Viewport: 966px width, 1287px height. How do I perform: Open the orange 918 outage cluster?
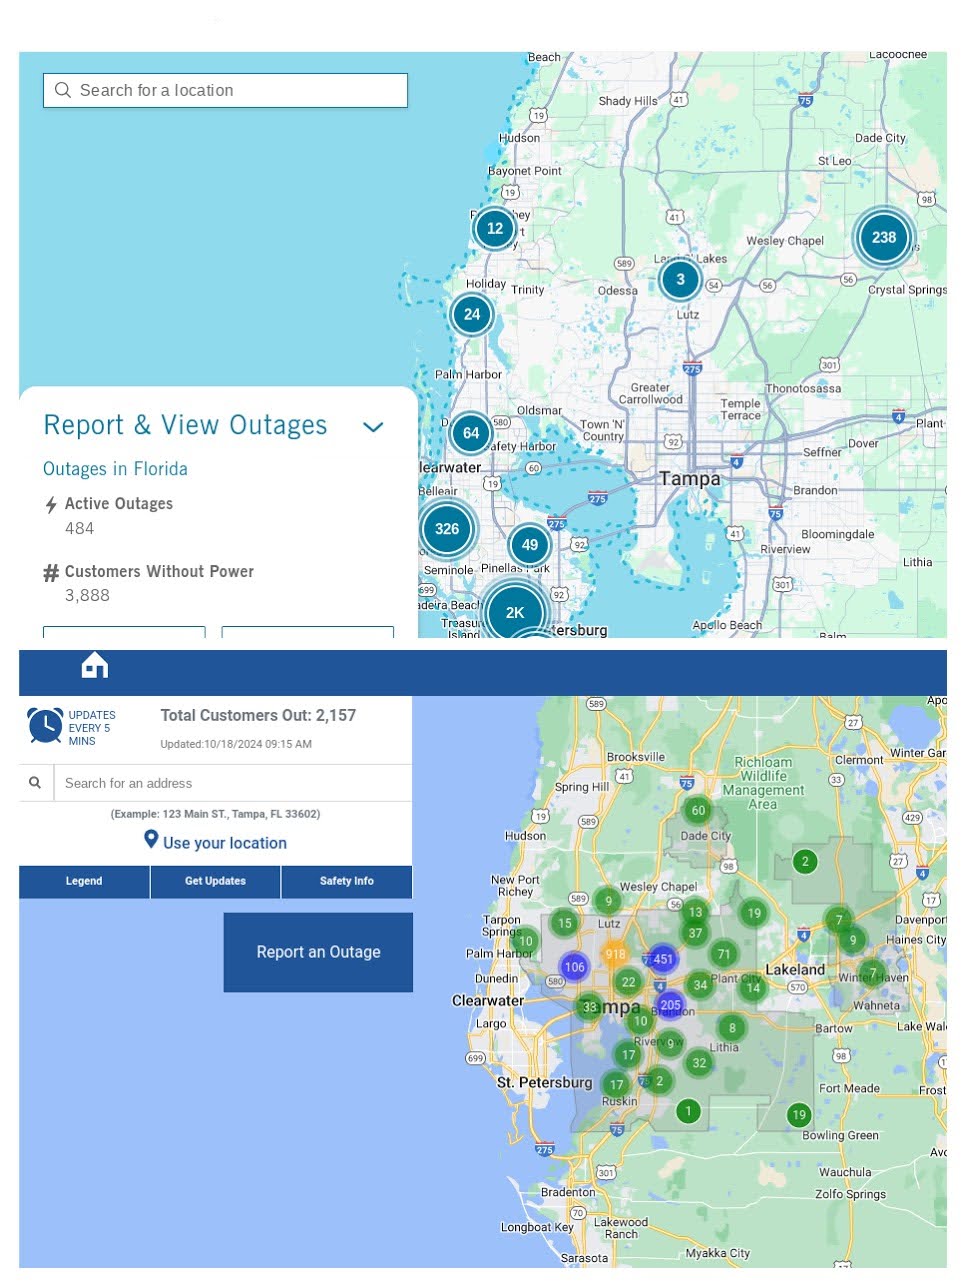[615, 954]
